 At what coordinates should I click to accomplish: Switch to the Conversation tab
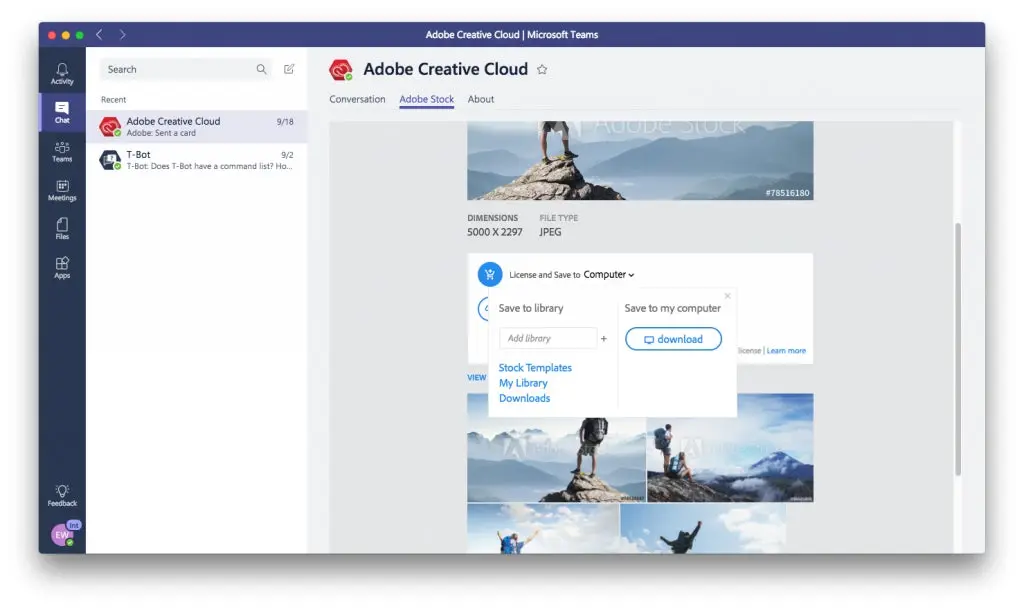click(357, 99)
